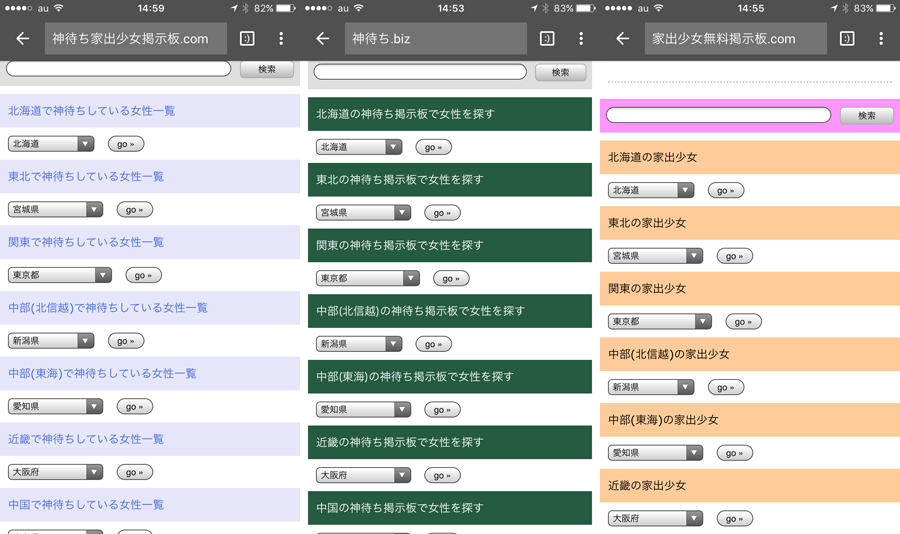Open 愛知県 dropdown on green site
Viewport: 900px width, 534px height.
click(x=363, y=409)
